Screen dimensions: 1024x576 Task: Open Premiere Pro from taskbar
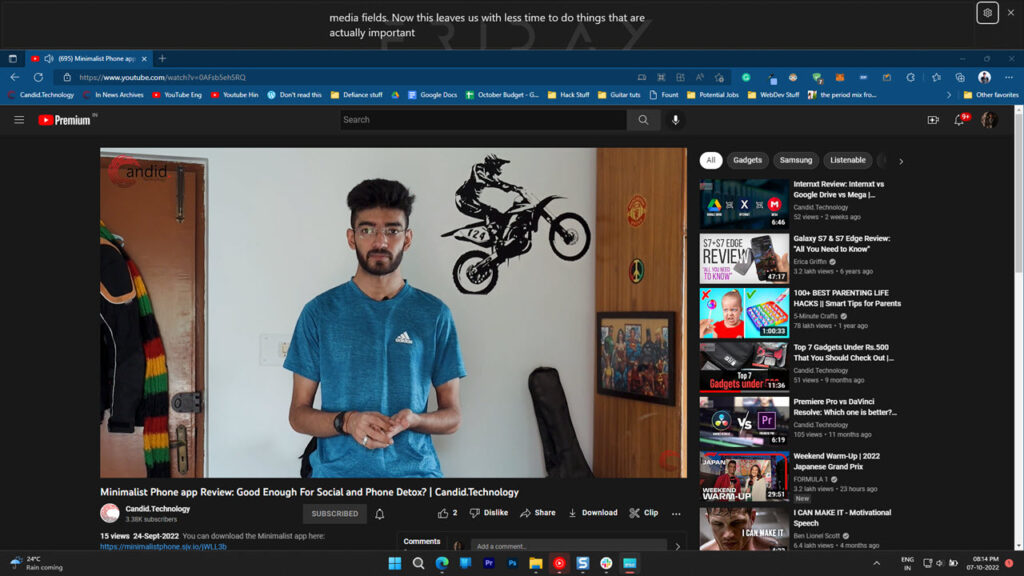click(488, 563)
